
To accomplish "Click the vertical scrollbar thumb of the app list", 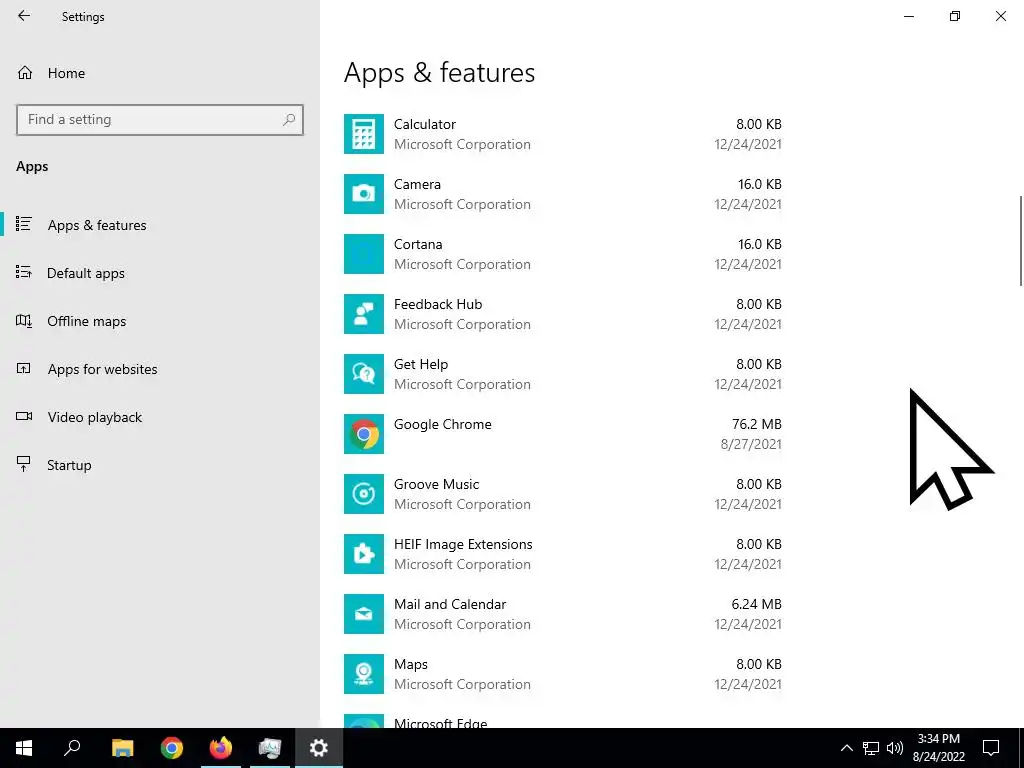I will pos(1021,240).
